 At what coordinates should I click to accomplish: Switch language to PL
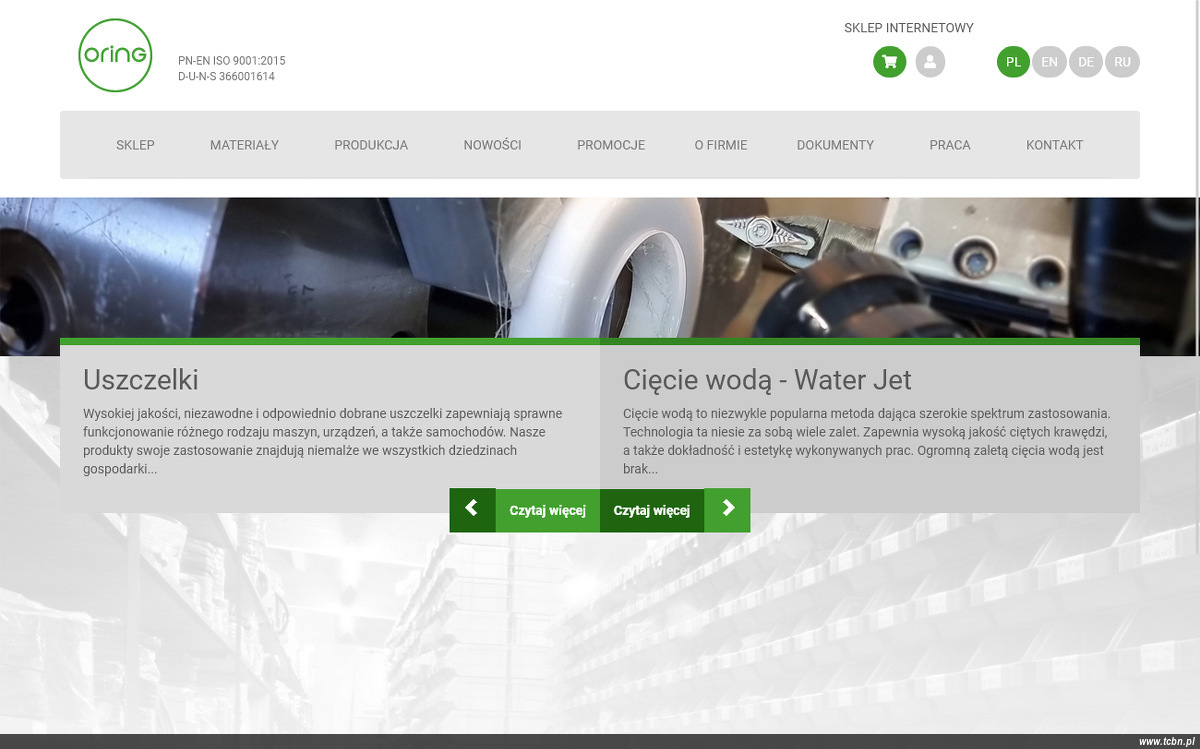click(1013, 62)
